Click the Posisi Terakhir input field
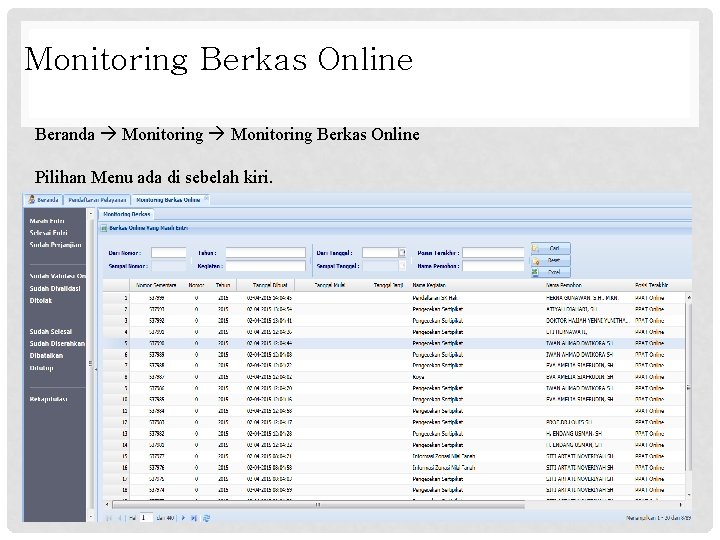Image resolution: width=720 pixels, height=540 pixels. click(493, 253)
